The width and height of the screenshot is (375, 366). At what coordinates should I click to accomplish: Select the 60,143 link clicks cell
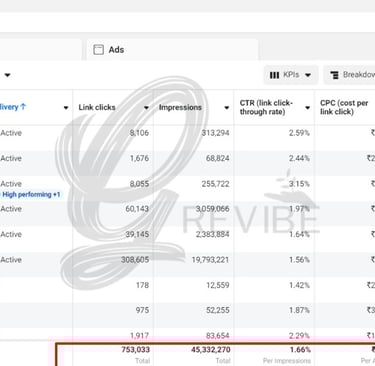pos(137,209)
